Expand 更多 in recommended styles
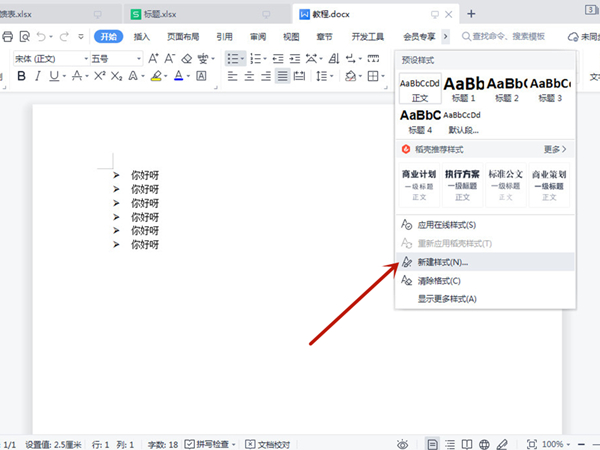 tap(554, 149)
